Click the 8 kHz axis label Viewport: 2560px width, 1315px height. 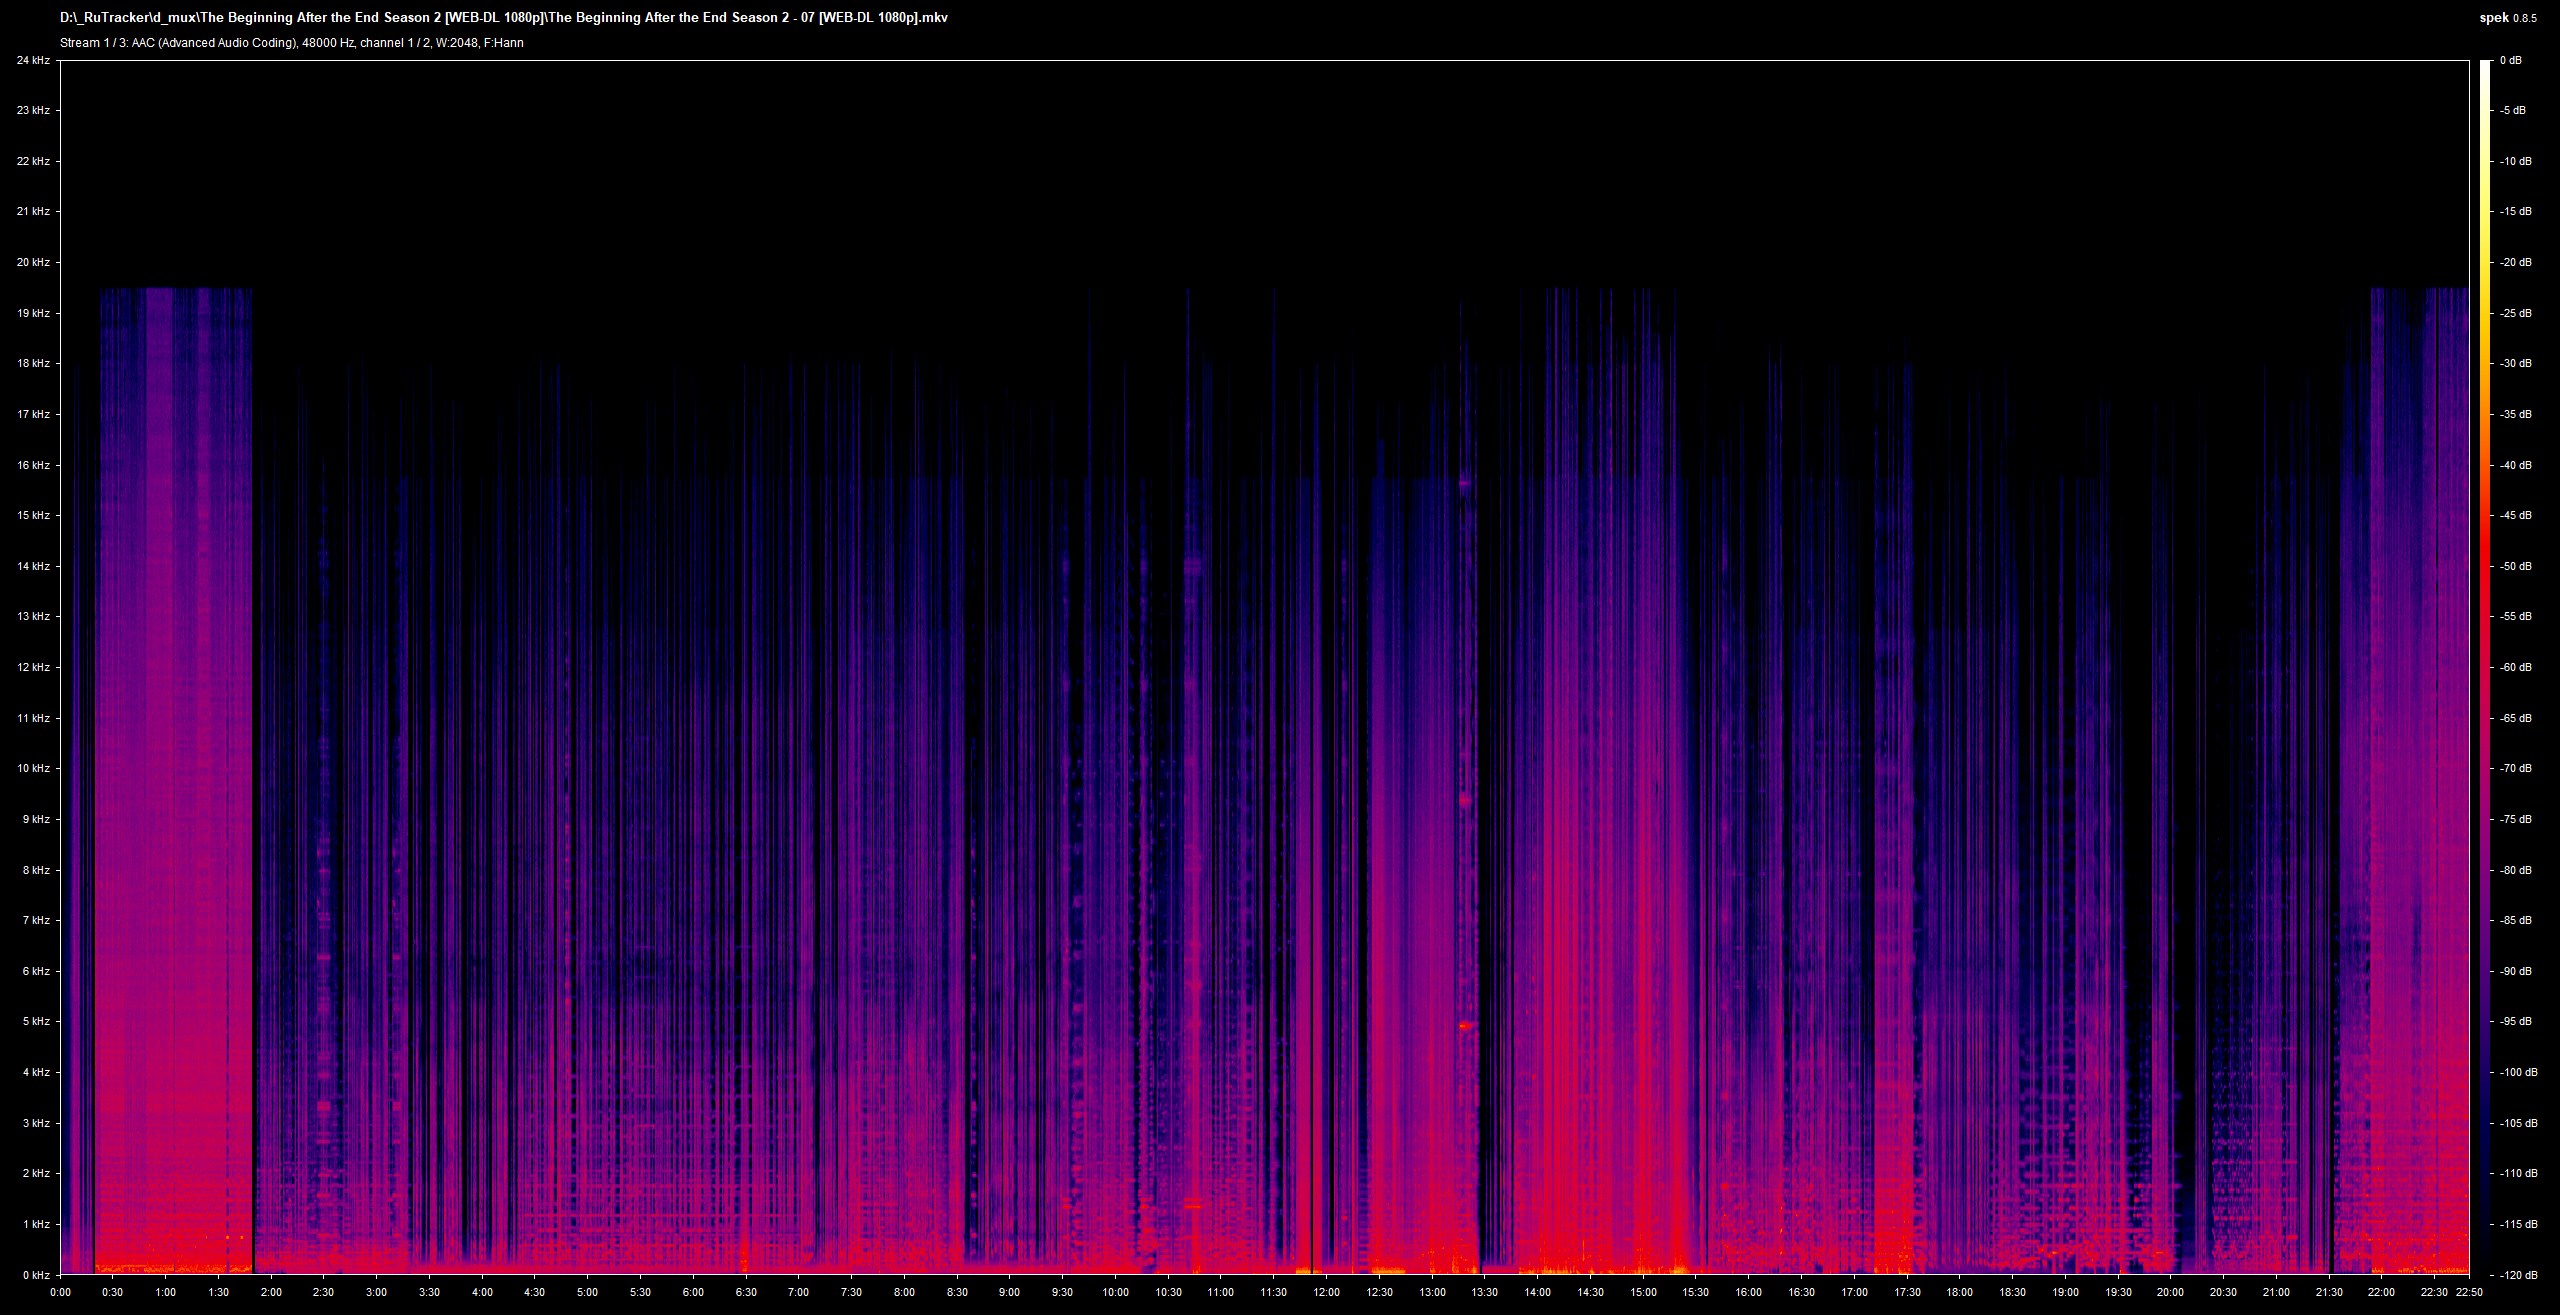pyautogui.click(x=36, y=870)
